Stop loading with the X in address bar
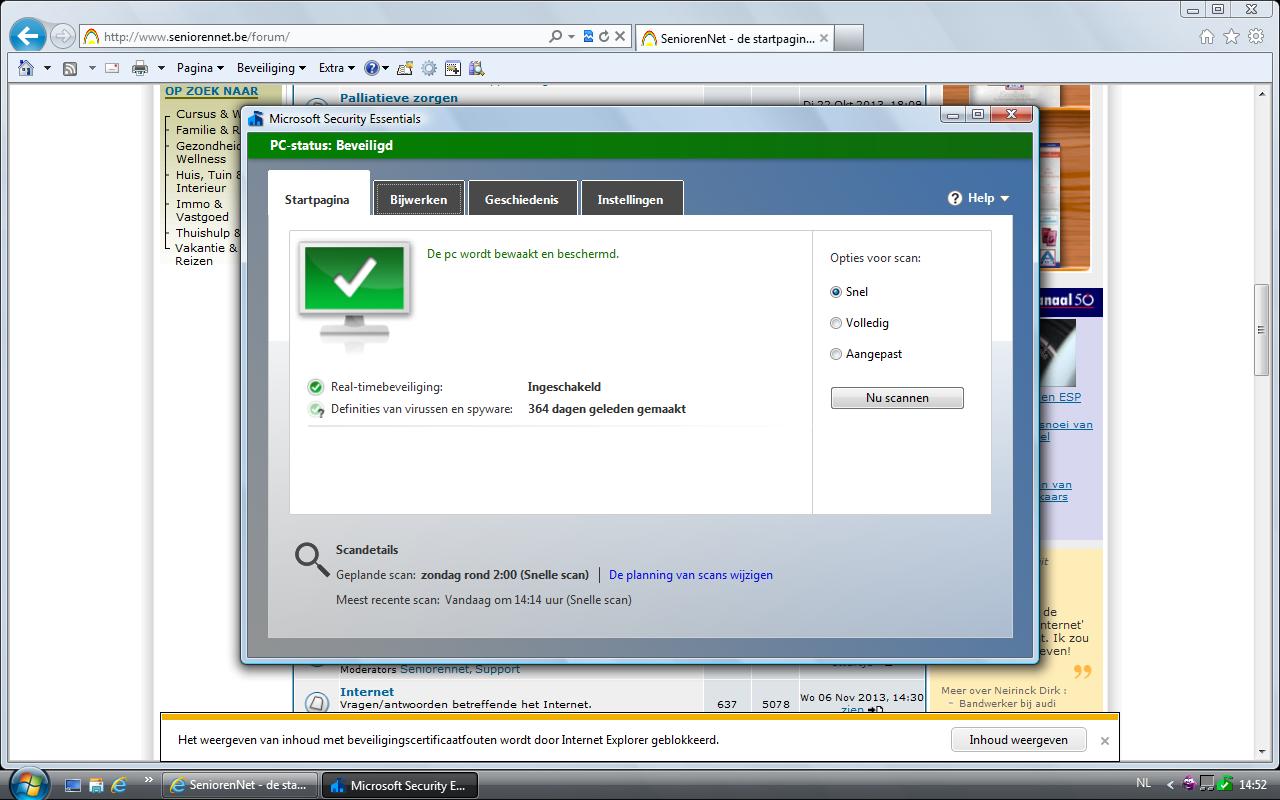 [x=620, y=37]
